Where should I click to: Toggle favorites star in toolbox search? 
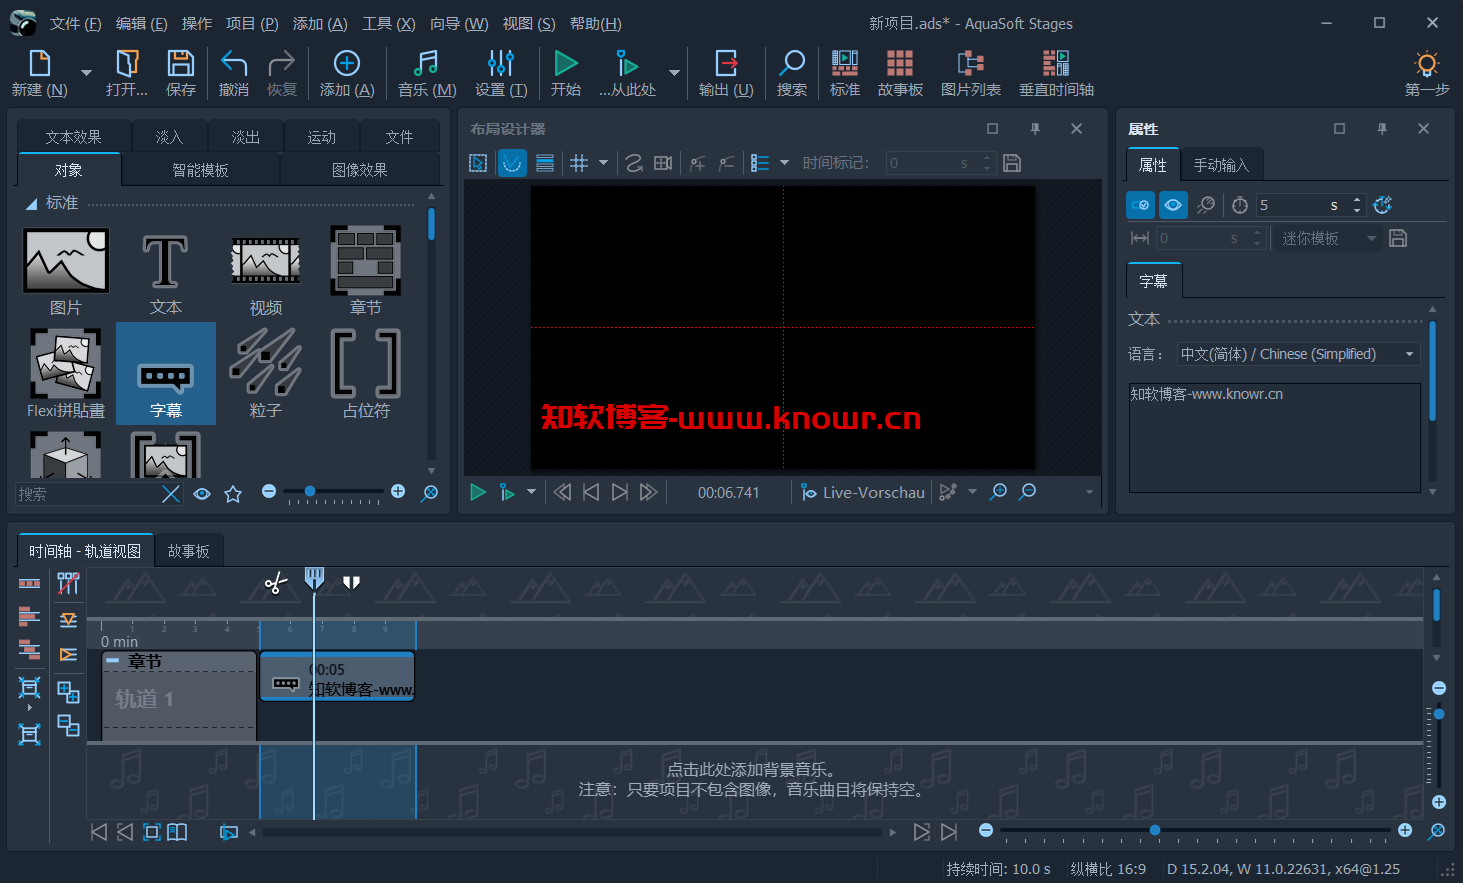coord(233,494)
